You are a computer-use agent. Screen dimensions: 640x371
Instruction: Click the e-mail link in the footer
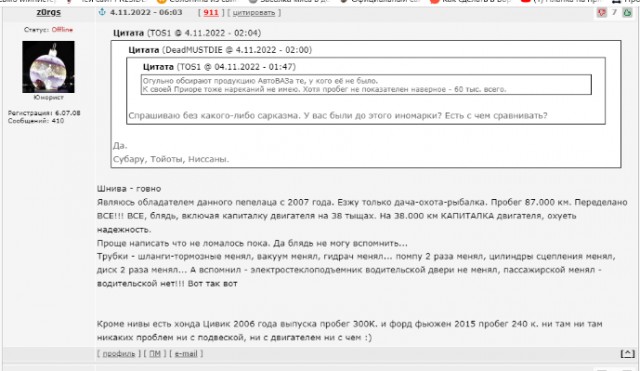[x=186, y=354]
